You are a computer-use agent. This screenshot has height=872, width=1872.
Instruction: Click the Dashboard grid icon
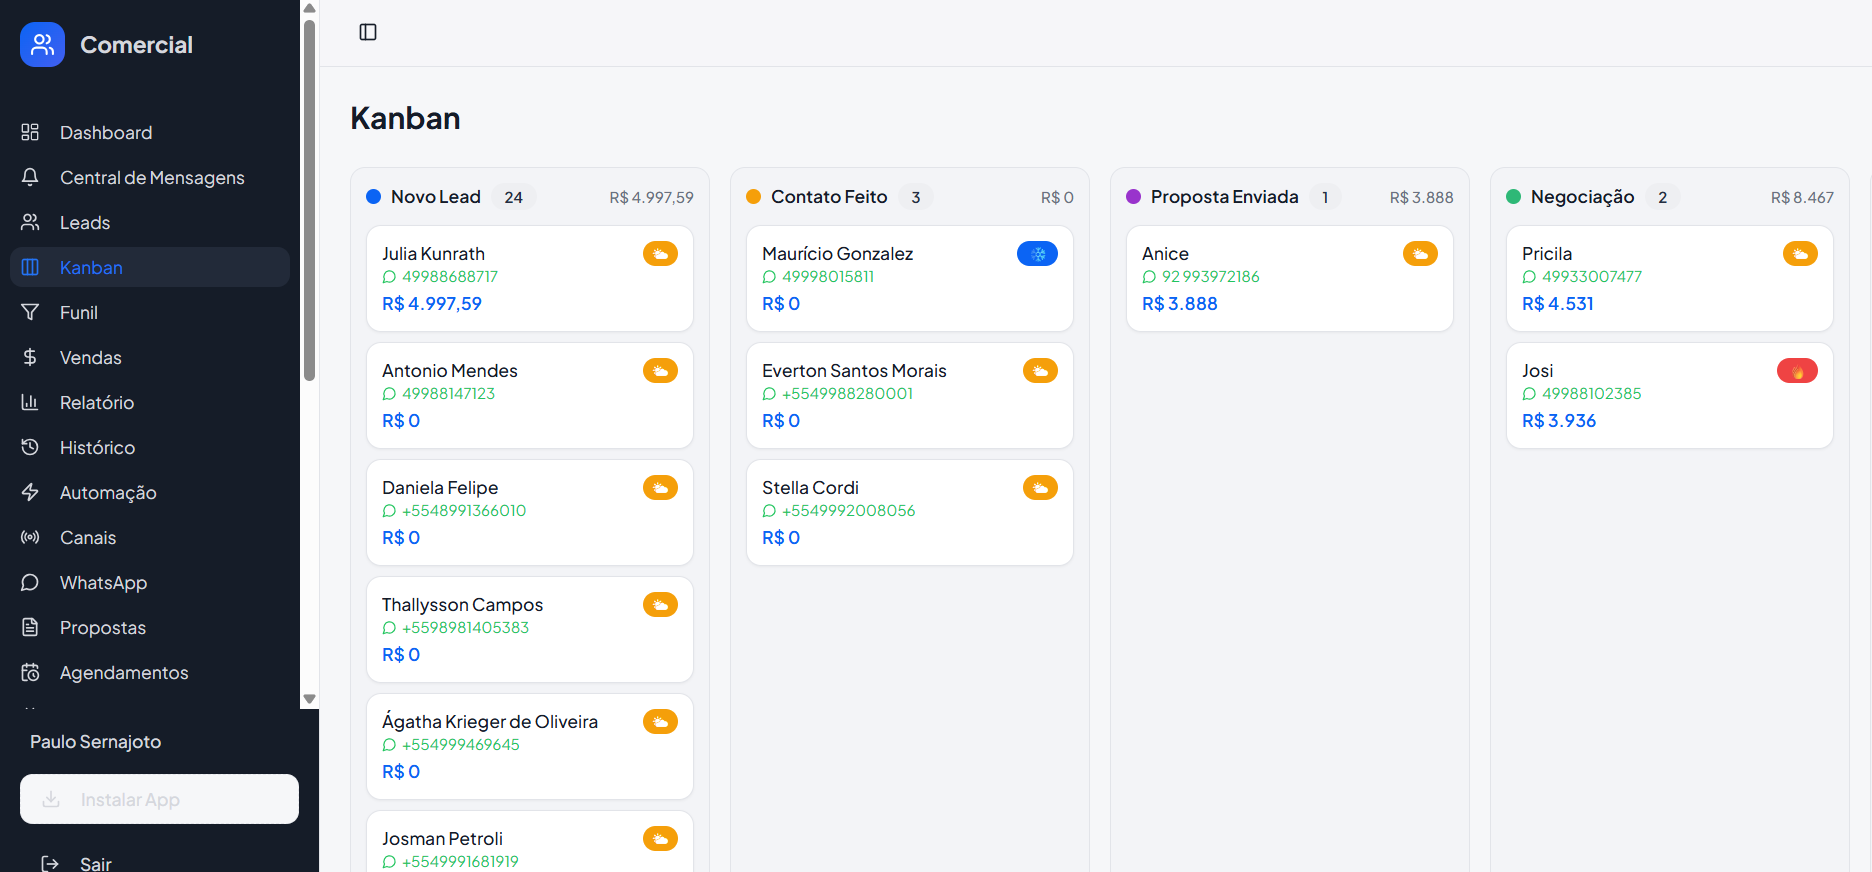[x=30, y=132]
